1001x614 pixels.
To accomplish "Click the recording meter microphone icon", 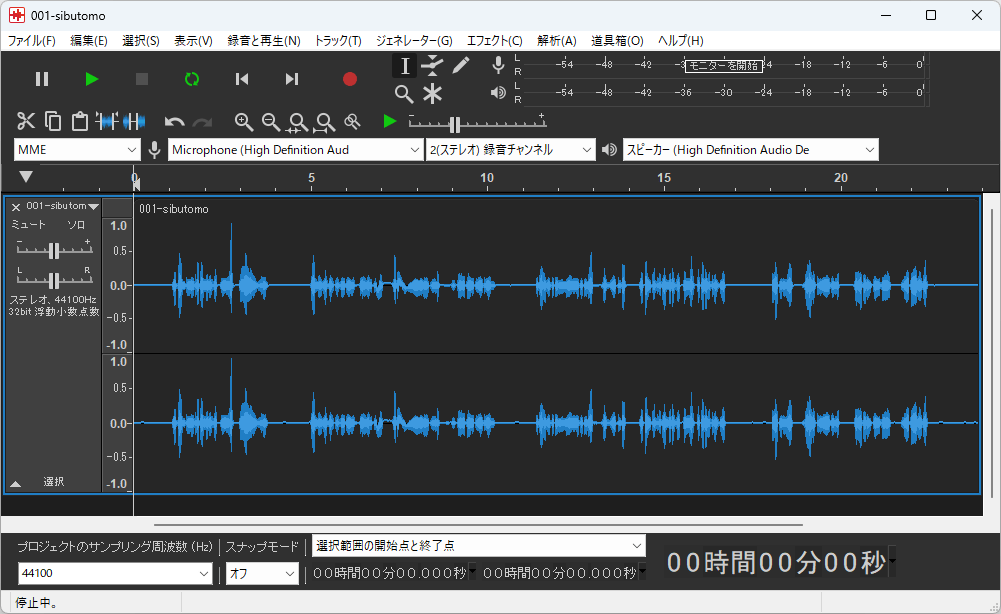I will click(x=499, y=64).
